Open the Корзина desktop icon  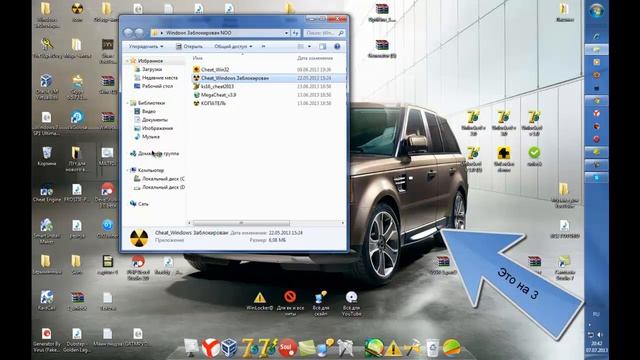tap(47, 156)
